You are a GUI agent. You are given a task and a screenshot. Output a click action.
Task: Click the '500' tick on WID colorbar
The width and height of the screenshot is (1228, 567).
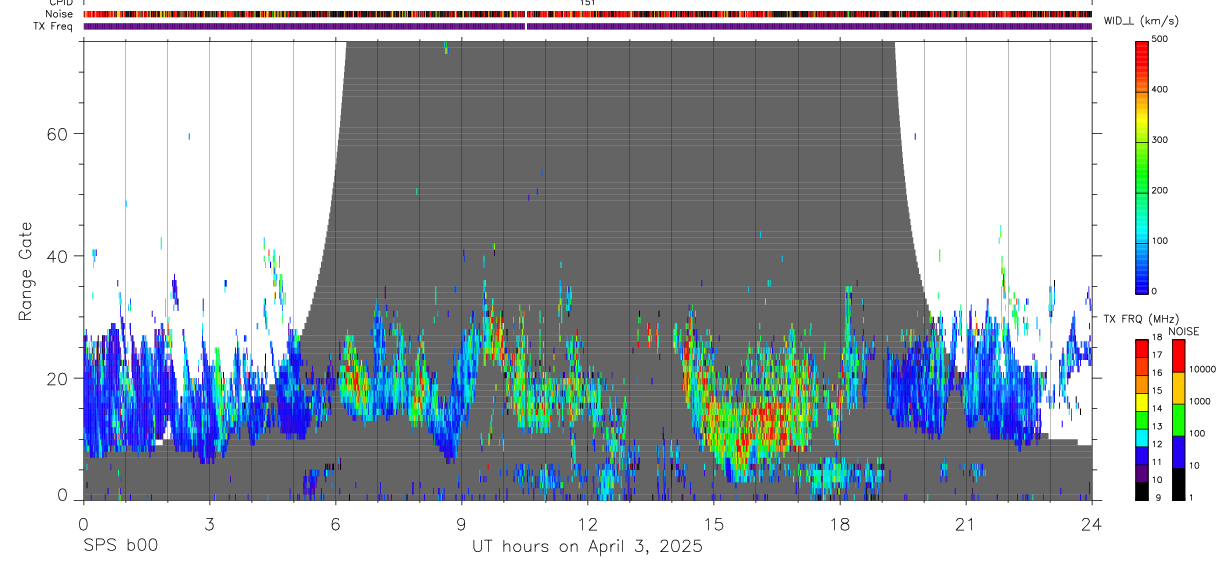(1160, 40)
